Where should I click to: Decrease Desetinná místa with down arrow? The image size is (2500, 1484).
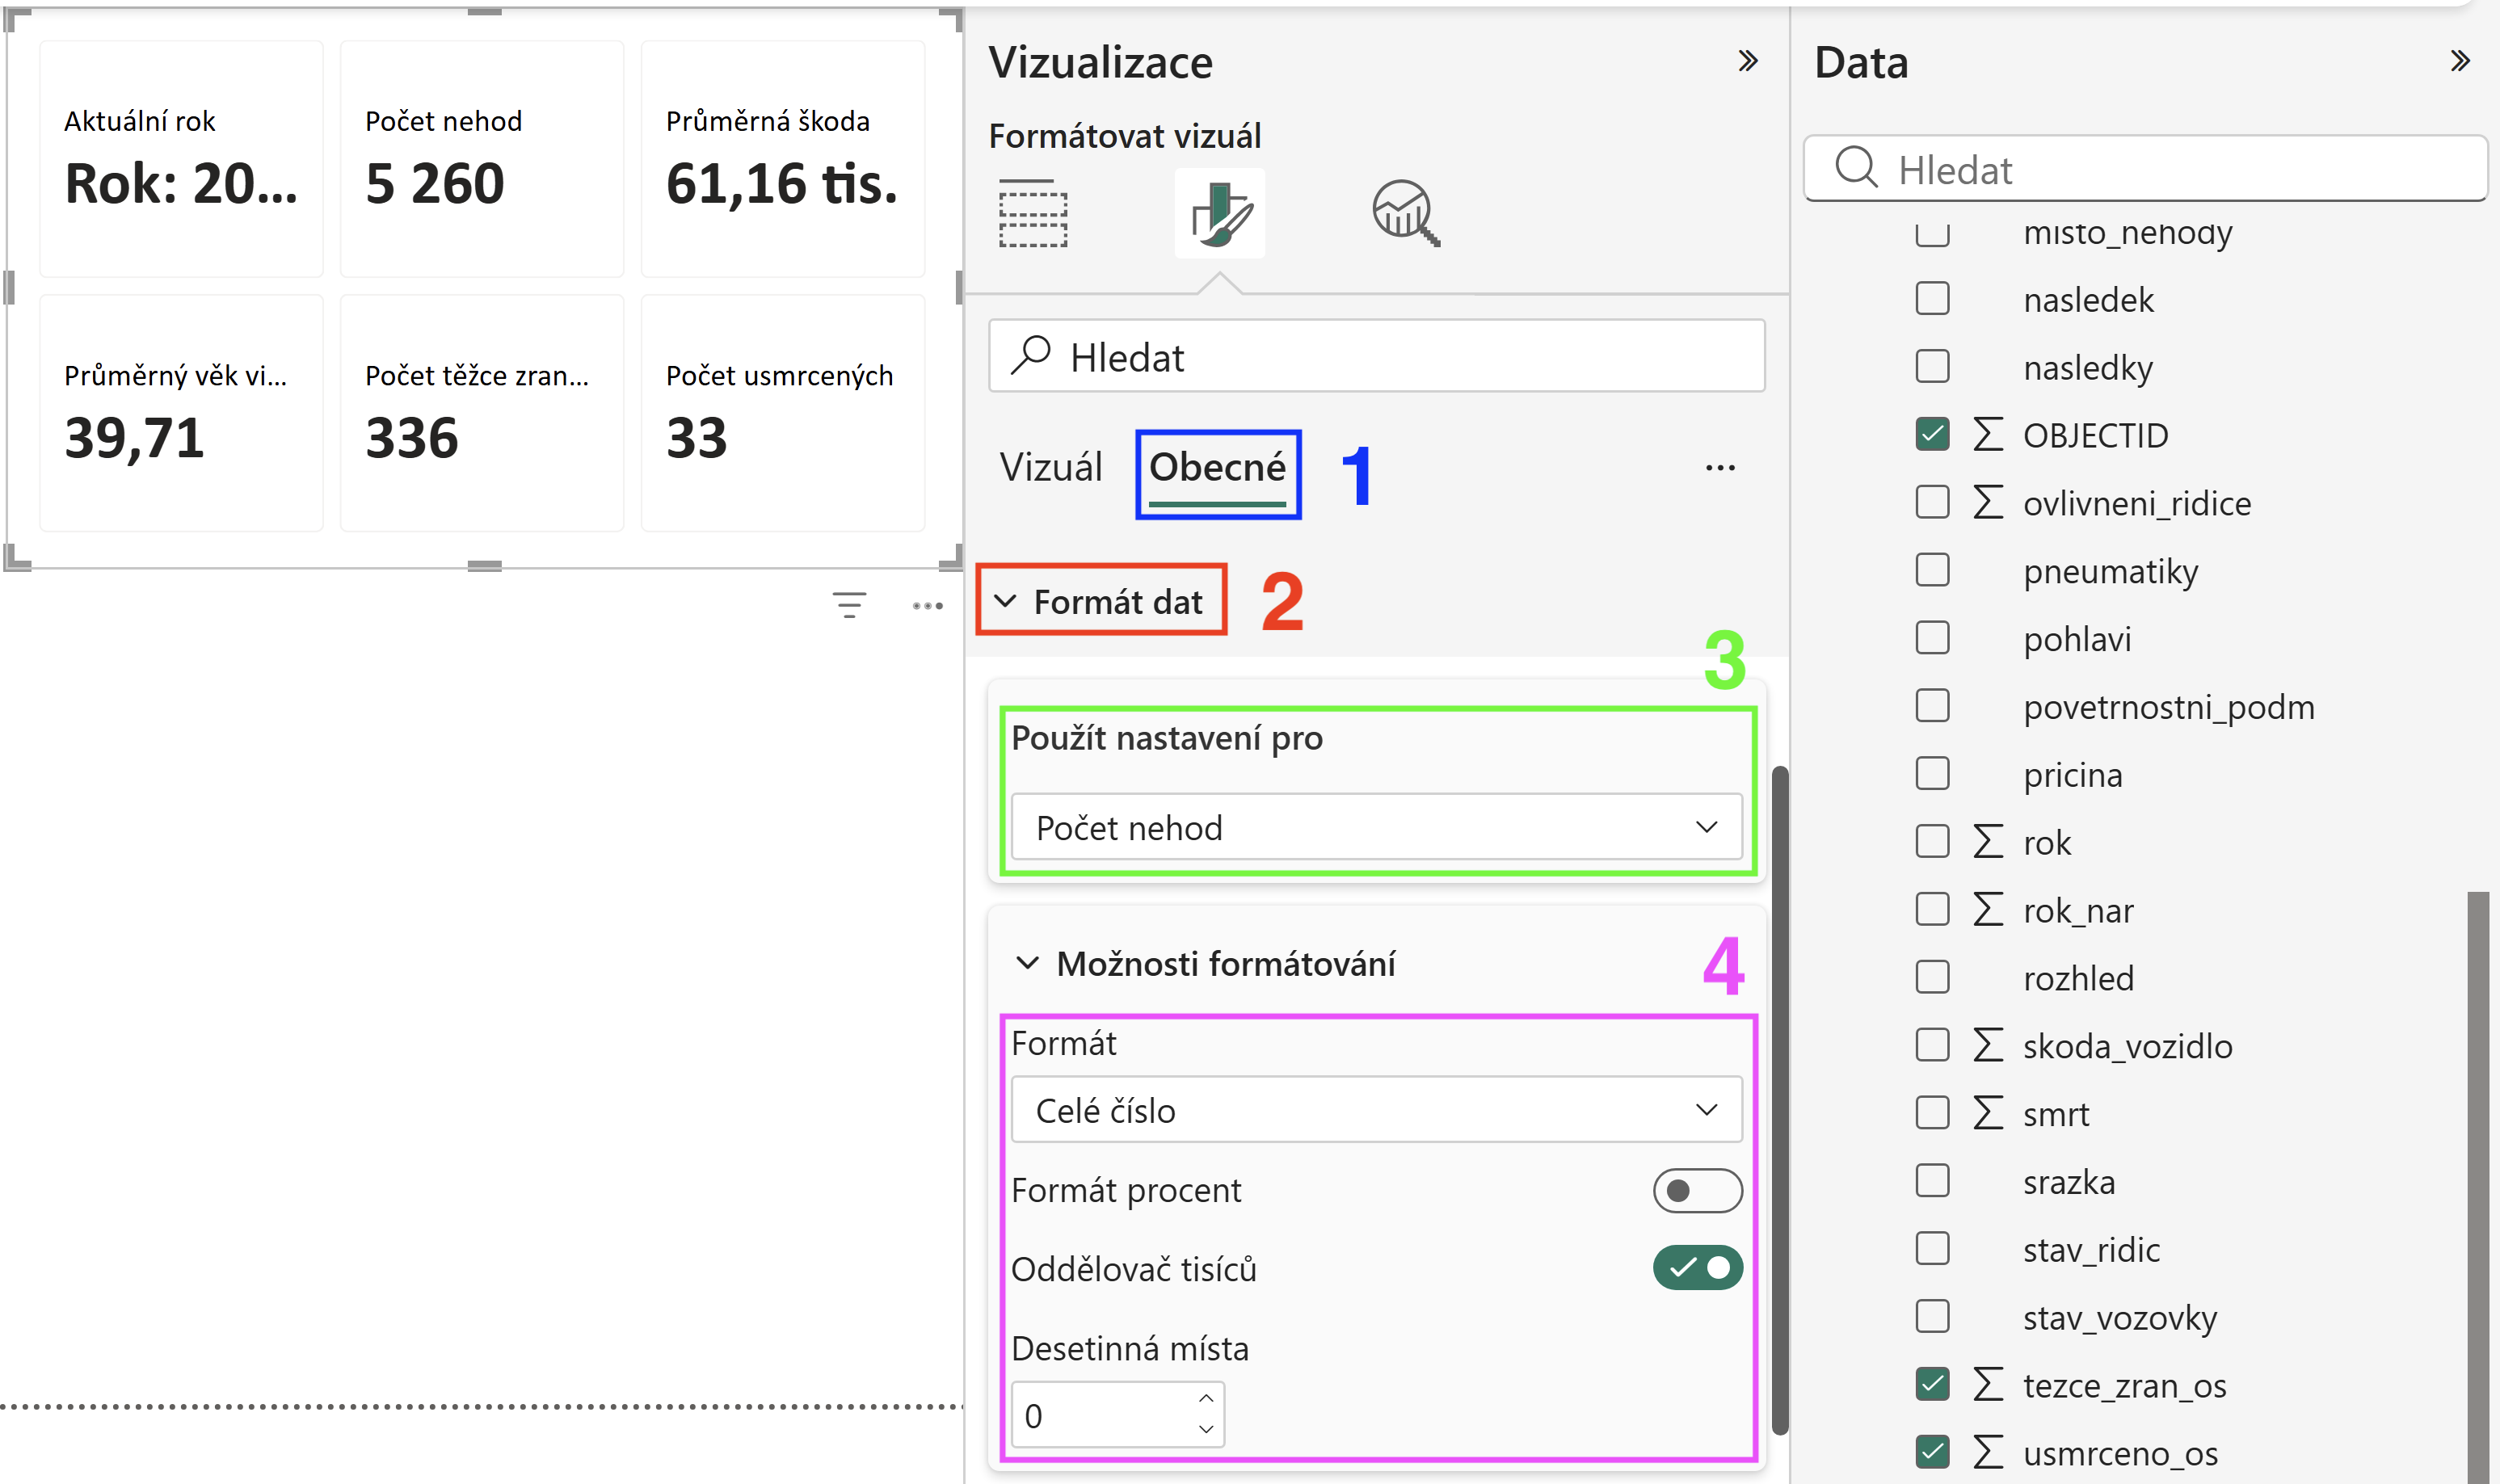[x=1206, y=1430]
